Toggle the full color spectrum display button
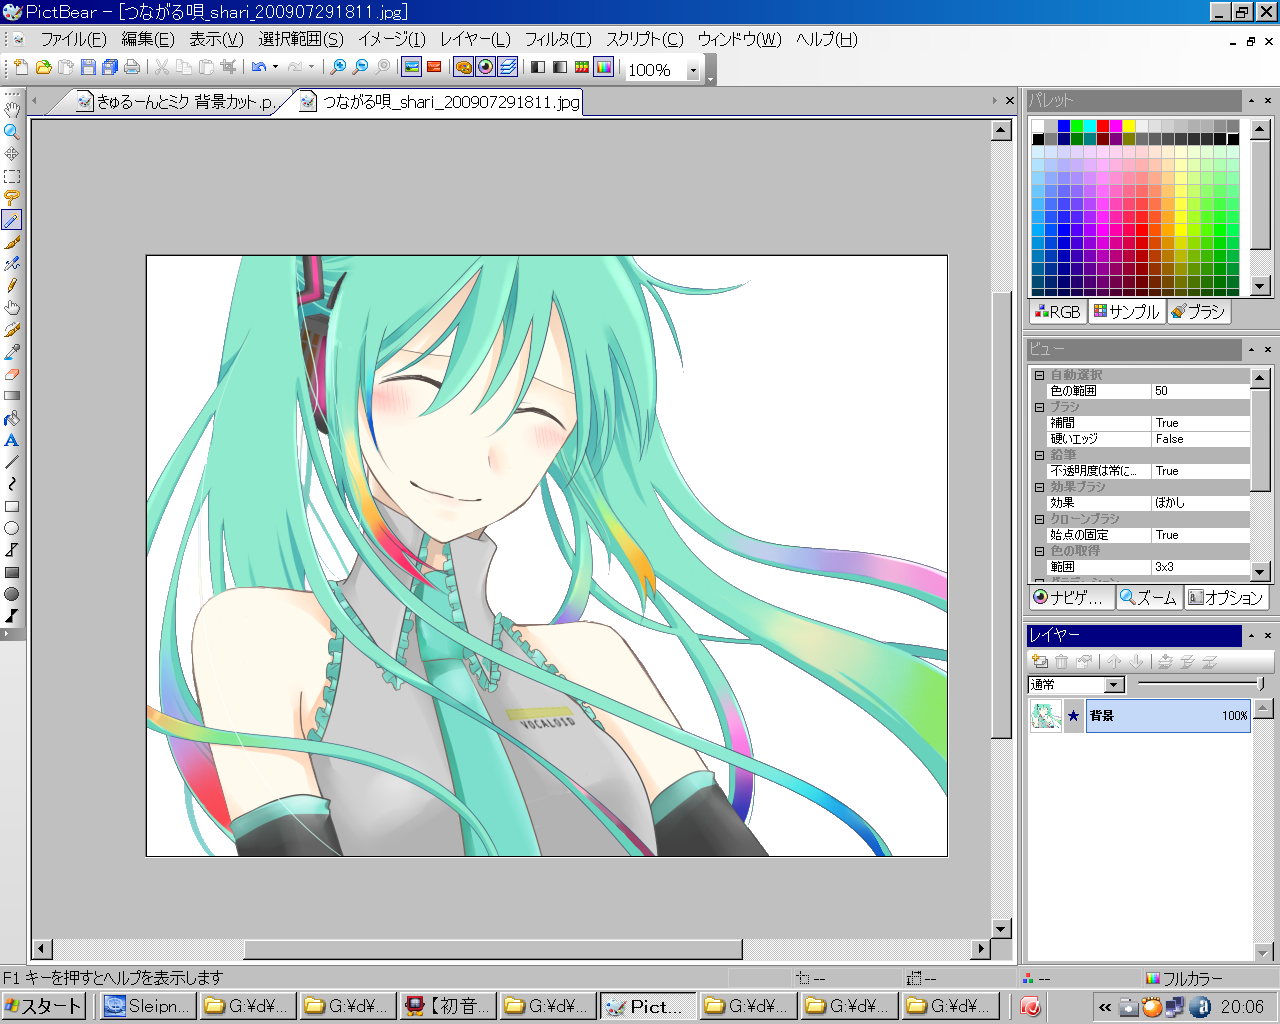 603,67
